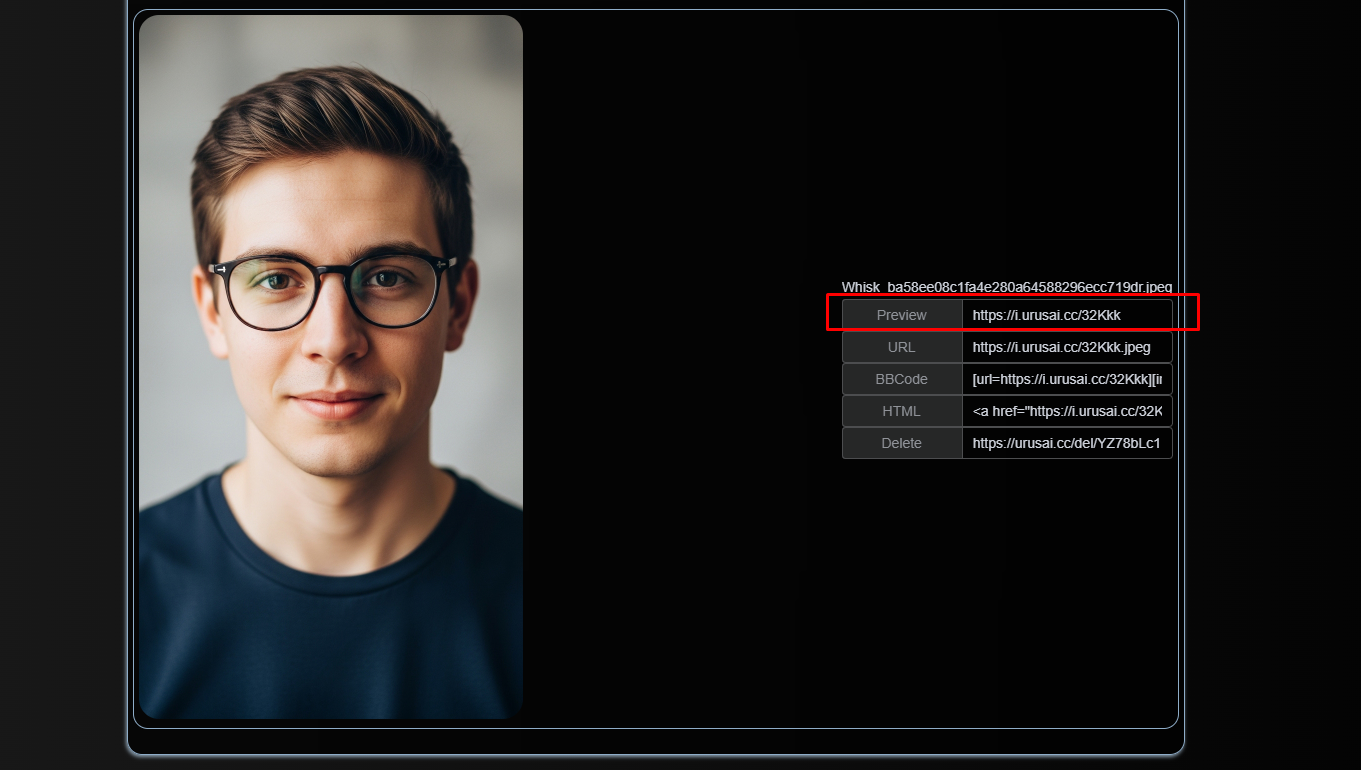Screen dimensions: 1361x770
Task: Select the Preview link text field
Action: click(x=1066, y=314)
